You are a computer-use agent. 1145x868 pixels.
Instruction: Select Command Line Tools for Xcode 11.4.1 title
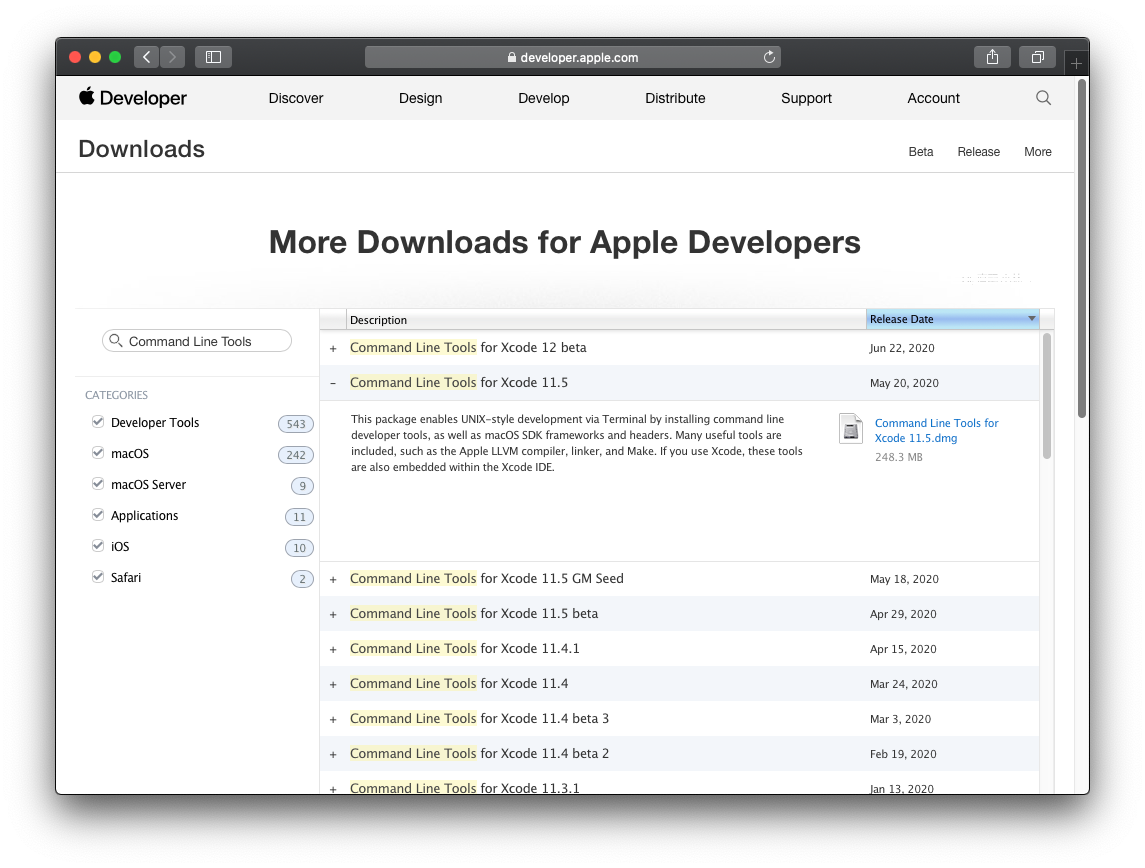[464, 648]
